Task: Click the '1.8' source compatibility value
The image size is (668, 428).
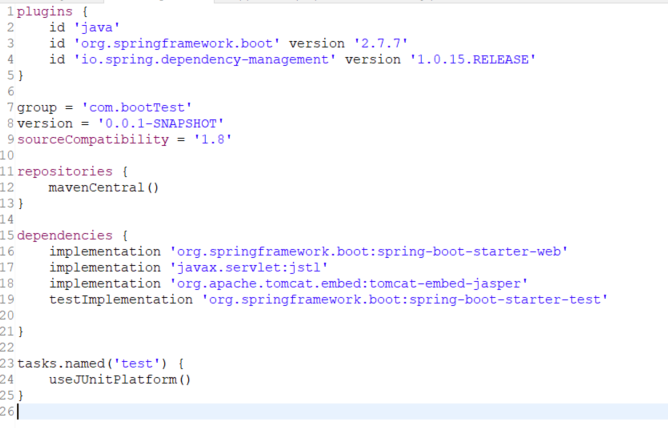Action: (x=213, y=140)
